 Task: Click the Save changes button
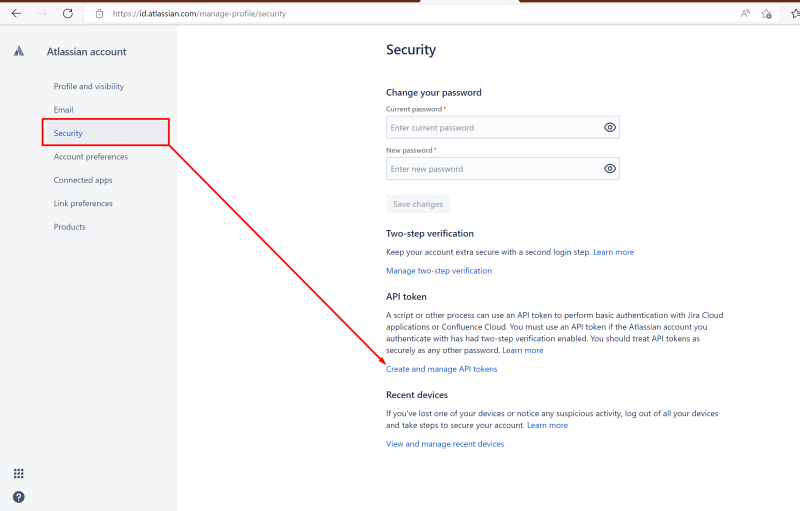click(x=418, y=204)
